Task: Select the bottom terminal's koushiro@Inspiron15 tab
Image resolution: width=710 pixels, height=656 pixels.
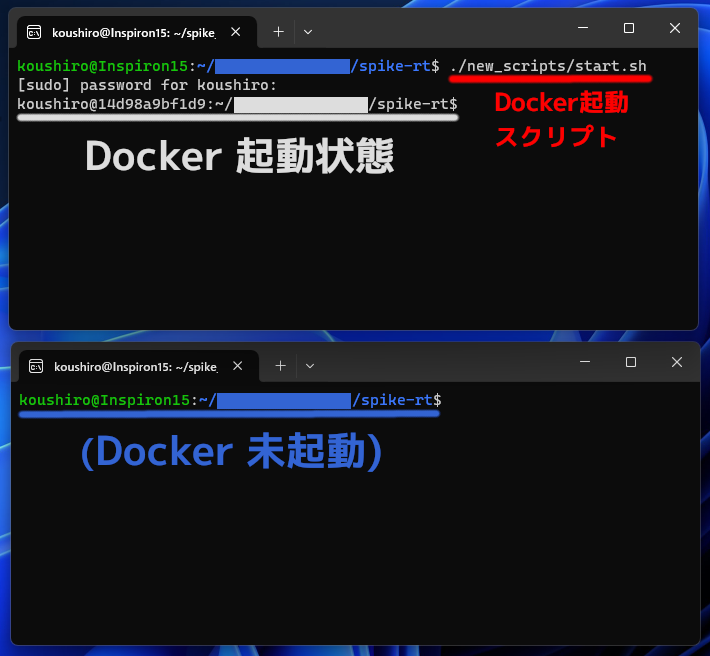Action: 139,366
